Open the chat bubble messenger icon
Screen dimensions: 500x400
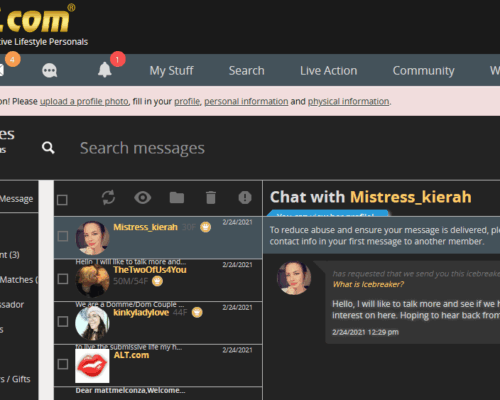coord(50,71)
